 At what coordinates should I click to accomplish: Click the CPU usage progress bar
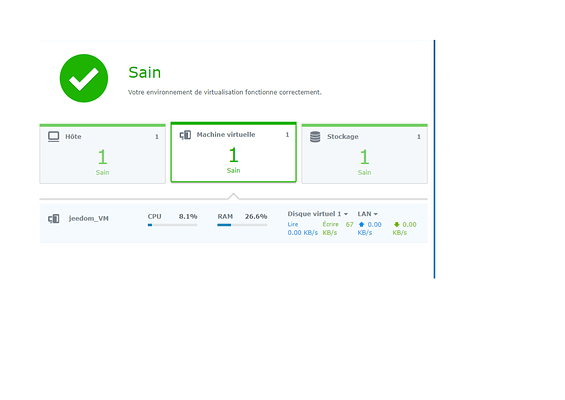coord(172,225)
